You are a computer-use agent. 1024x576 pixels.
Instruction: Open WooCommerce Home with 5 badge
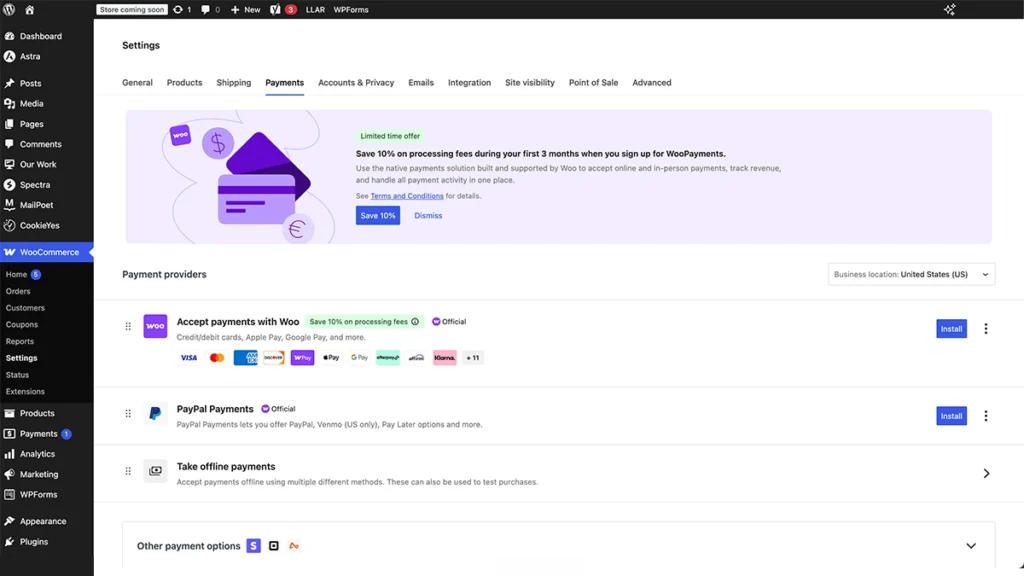click(x=23, y=274)
